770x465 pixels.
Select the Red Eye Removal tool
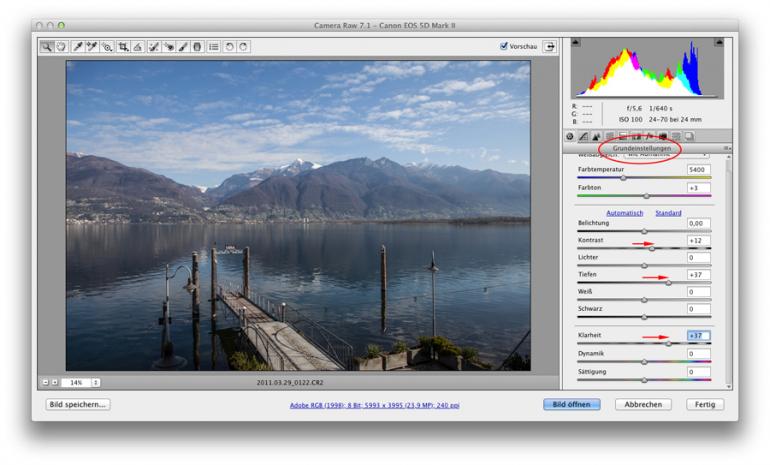pyautogui.click(x=168, y=47)
